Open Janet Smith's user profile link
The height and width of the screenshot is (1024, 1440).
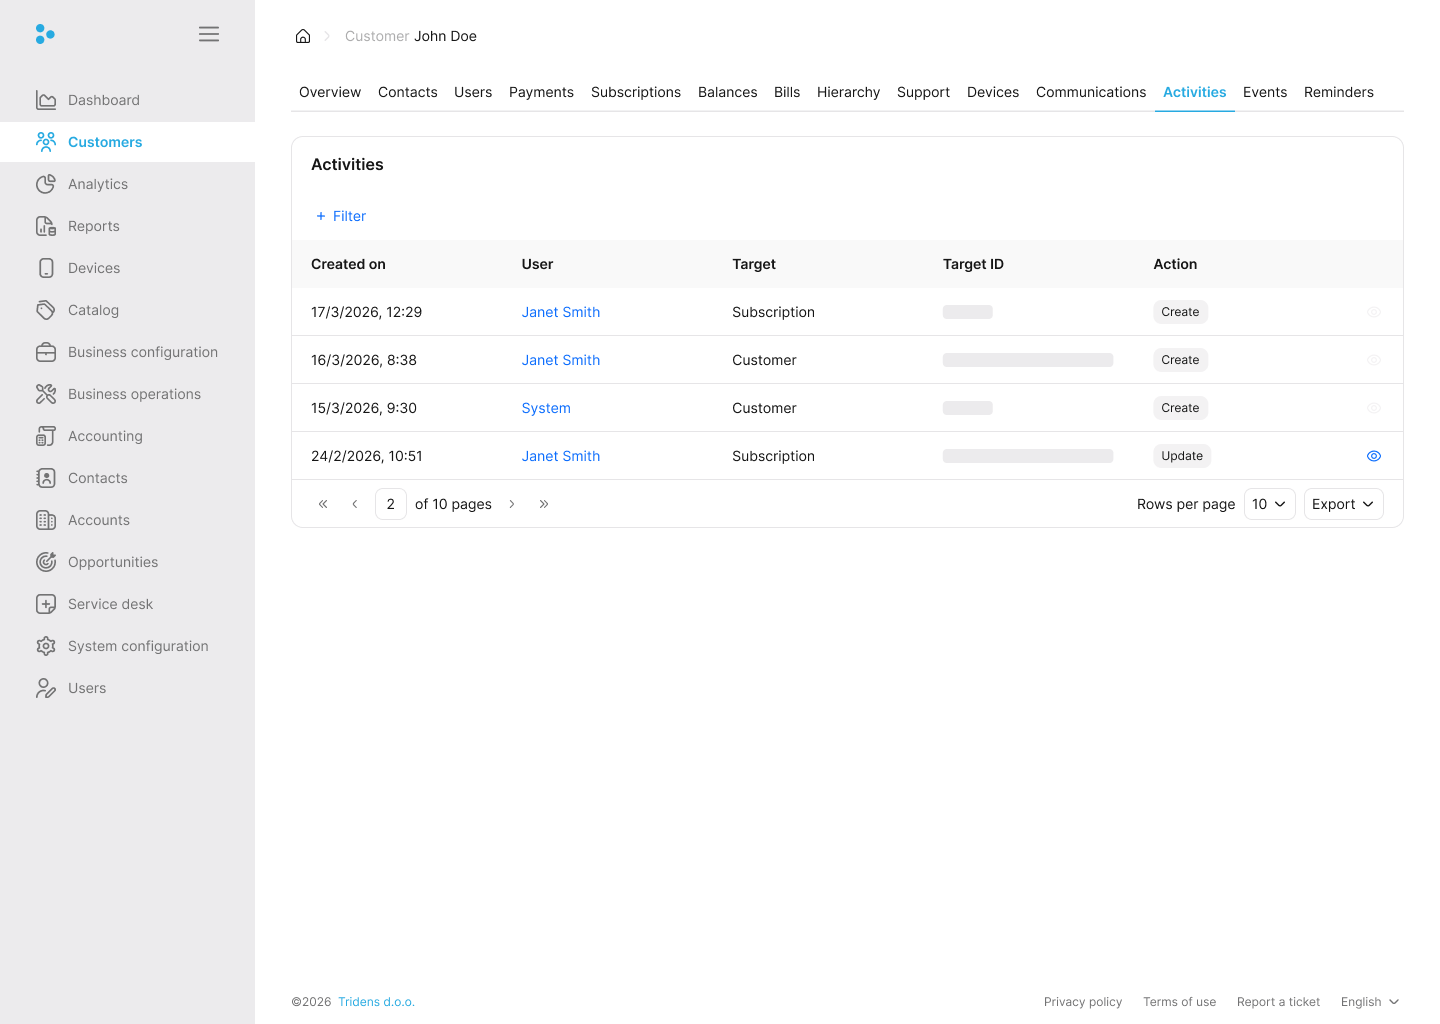click(560, 312)
